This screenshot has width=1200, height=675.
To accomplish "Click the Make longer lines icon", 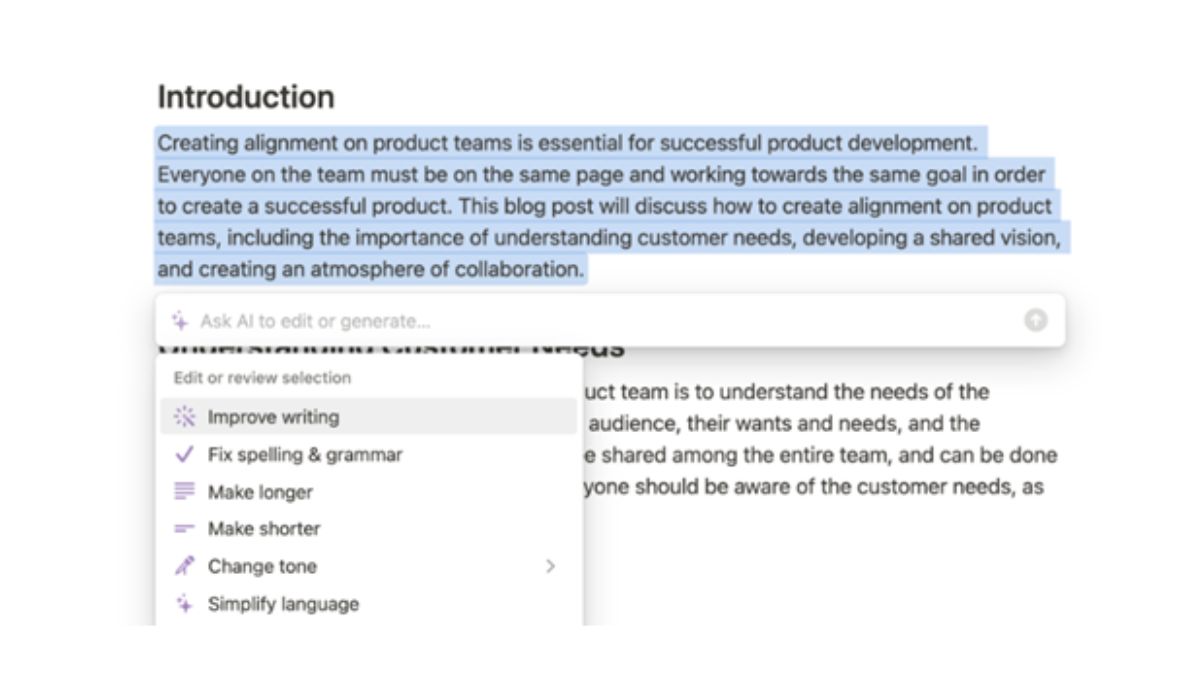I will pyautogui.click(x=184, y=492).
